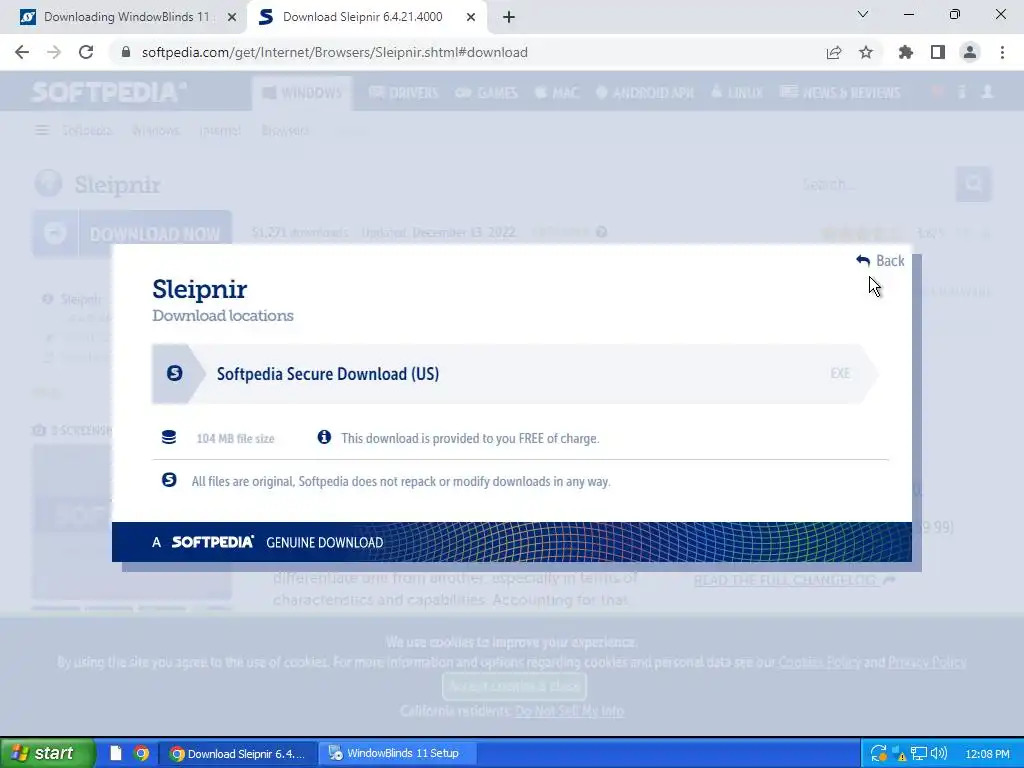1024x768 pixels.
Task: Click Do Not Sell My Info link
Action: point(569,711)
